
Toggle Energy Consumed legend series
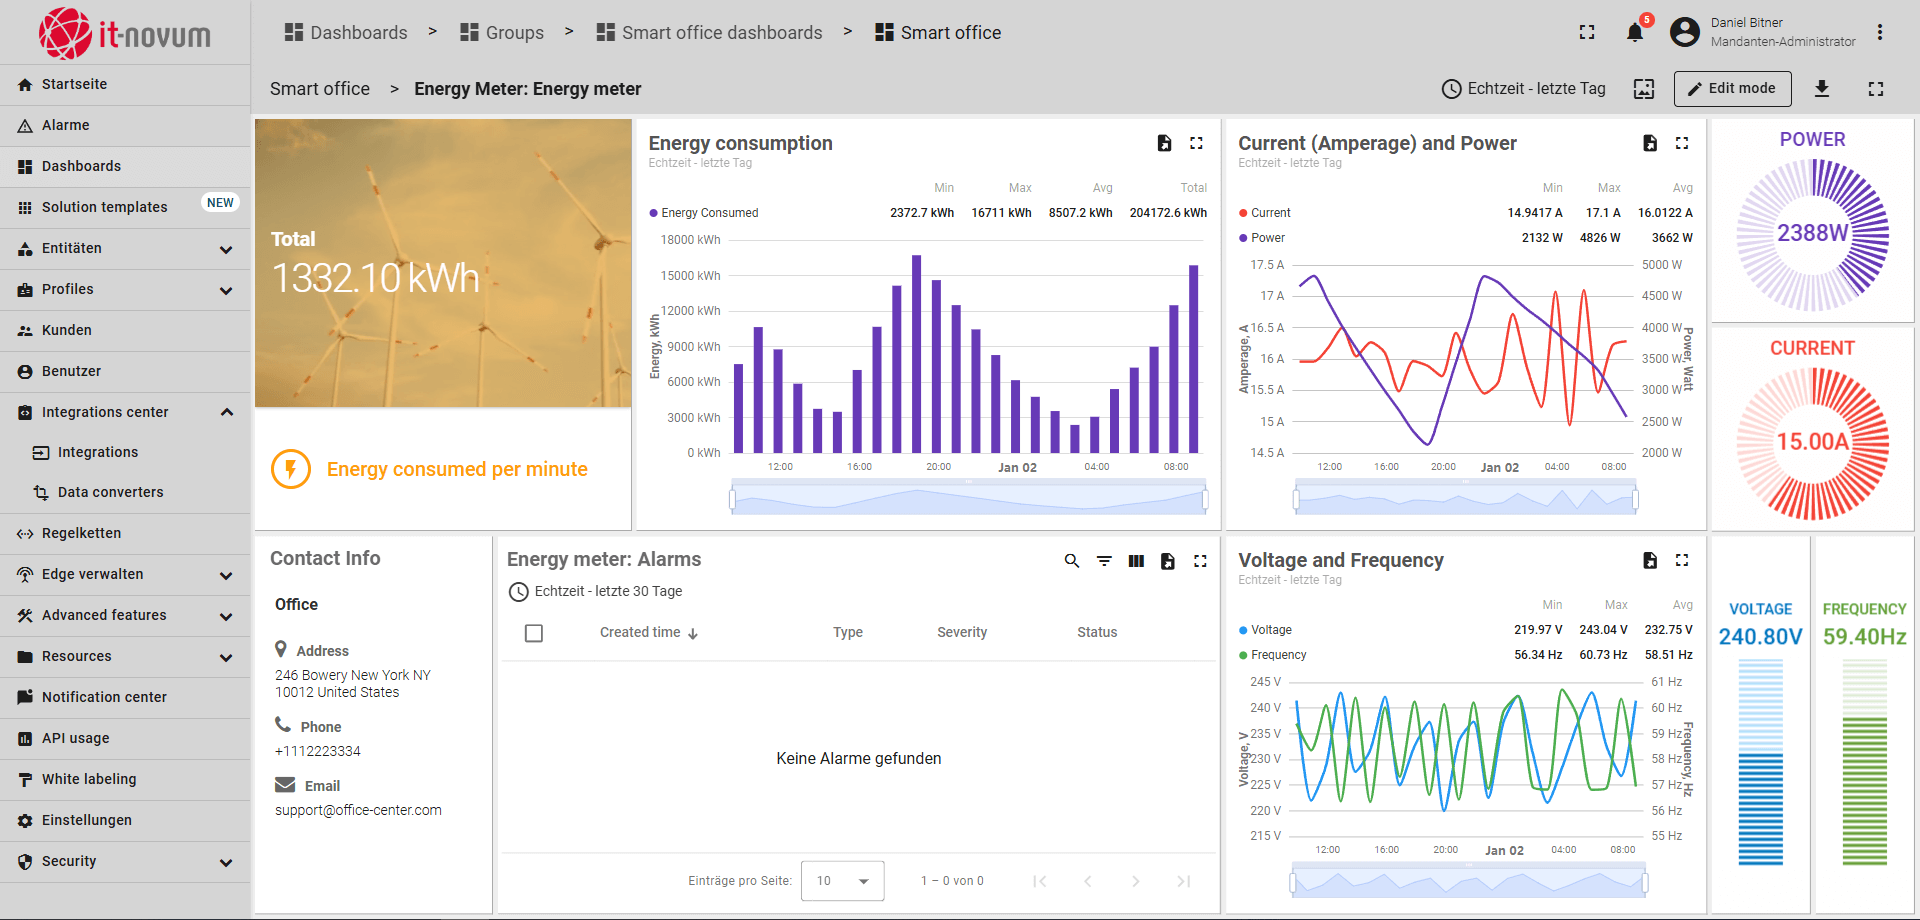[x=708, y=213]
